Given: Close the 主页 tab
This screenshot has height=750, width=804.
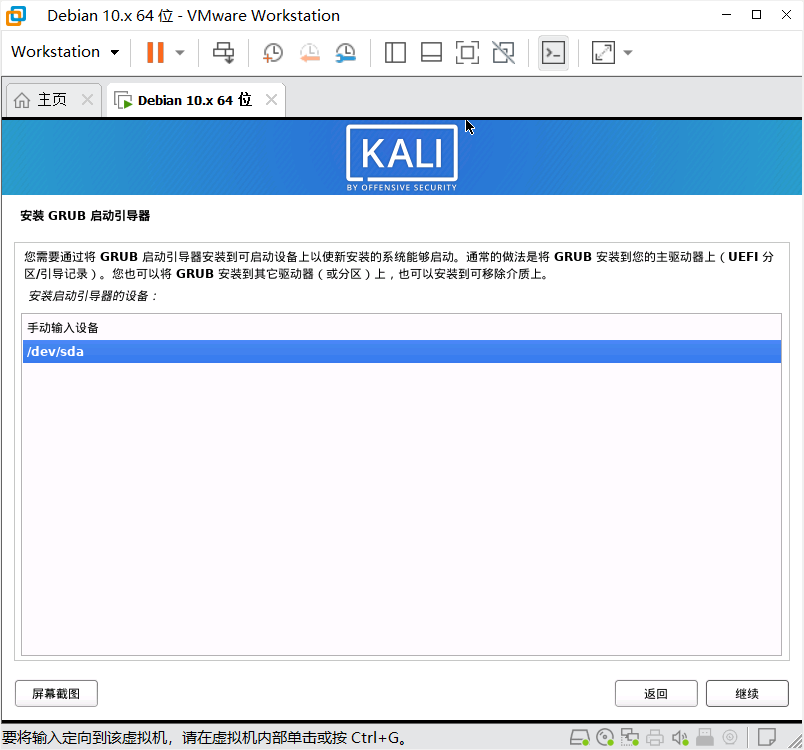Looking at the screenshot, I should click(88, 99).
